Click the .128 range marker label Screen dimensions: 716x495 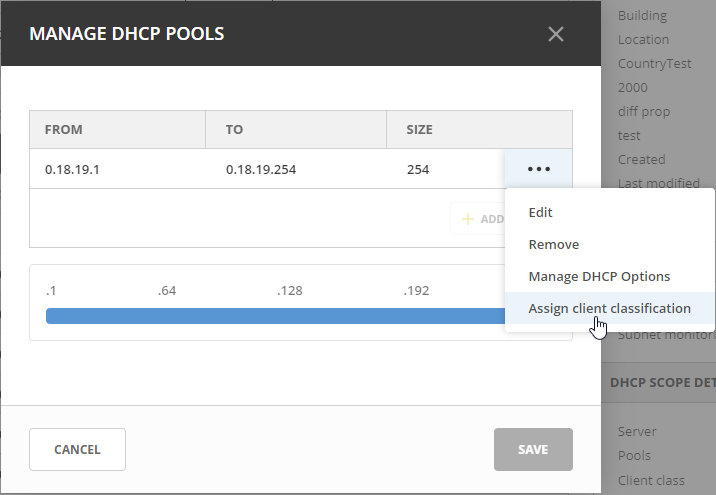pos(290,291)
